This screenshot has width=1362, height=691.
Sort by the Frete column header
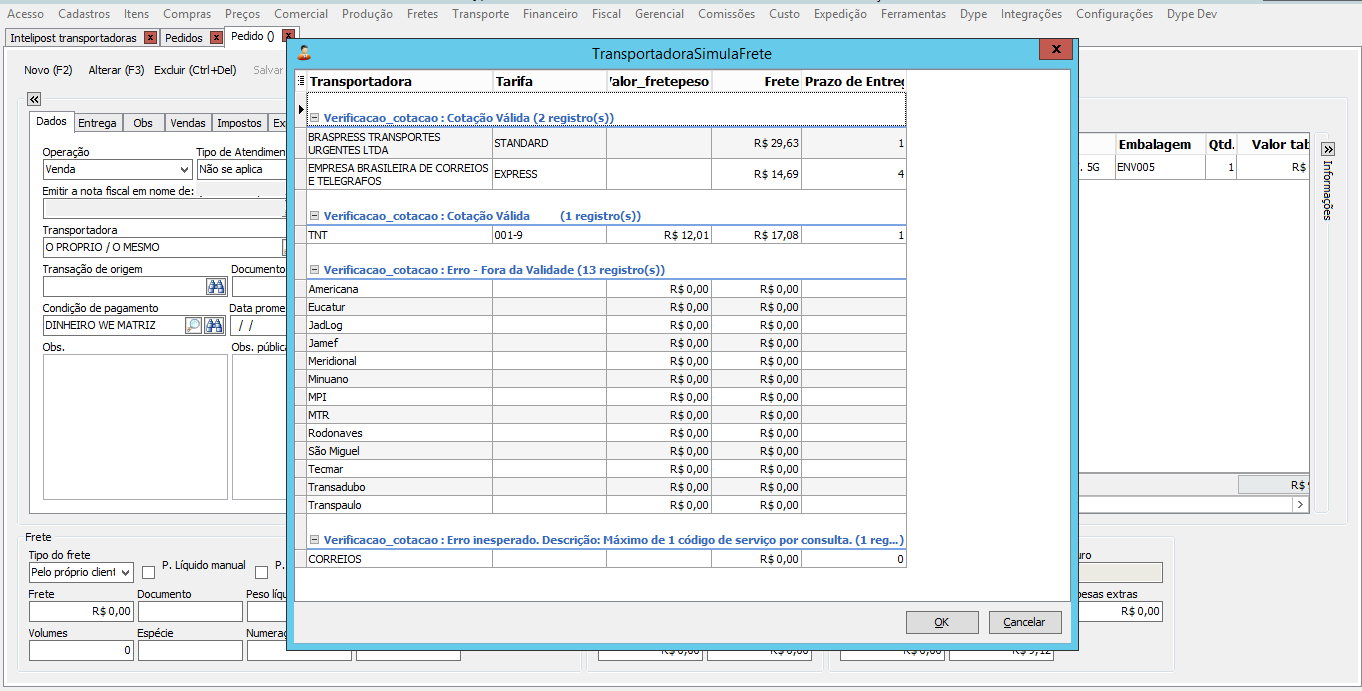click(757, 81)
